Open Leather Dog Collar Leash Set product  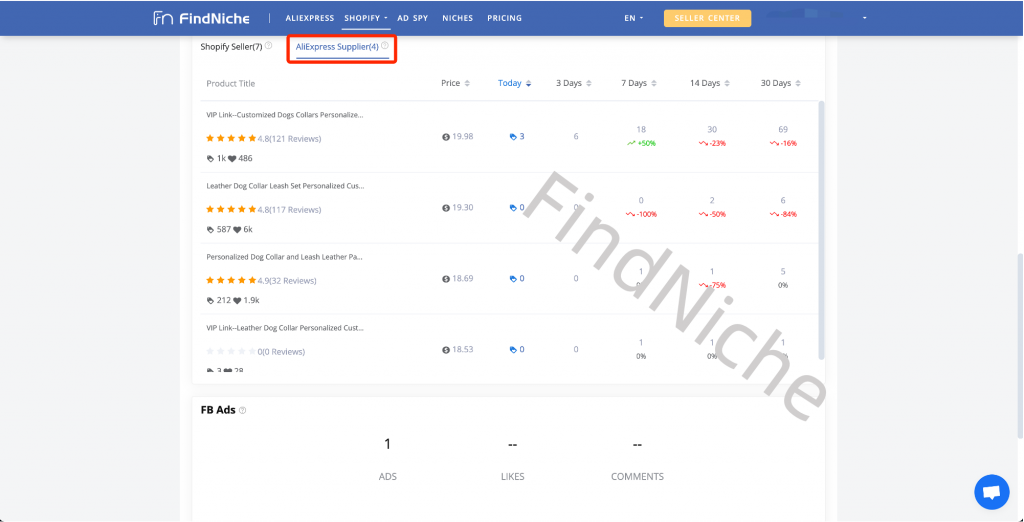click(285, 186)
